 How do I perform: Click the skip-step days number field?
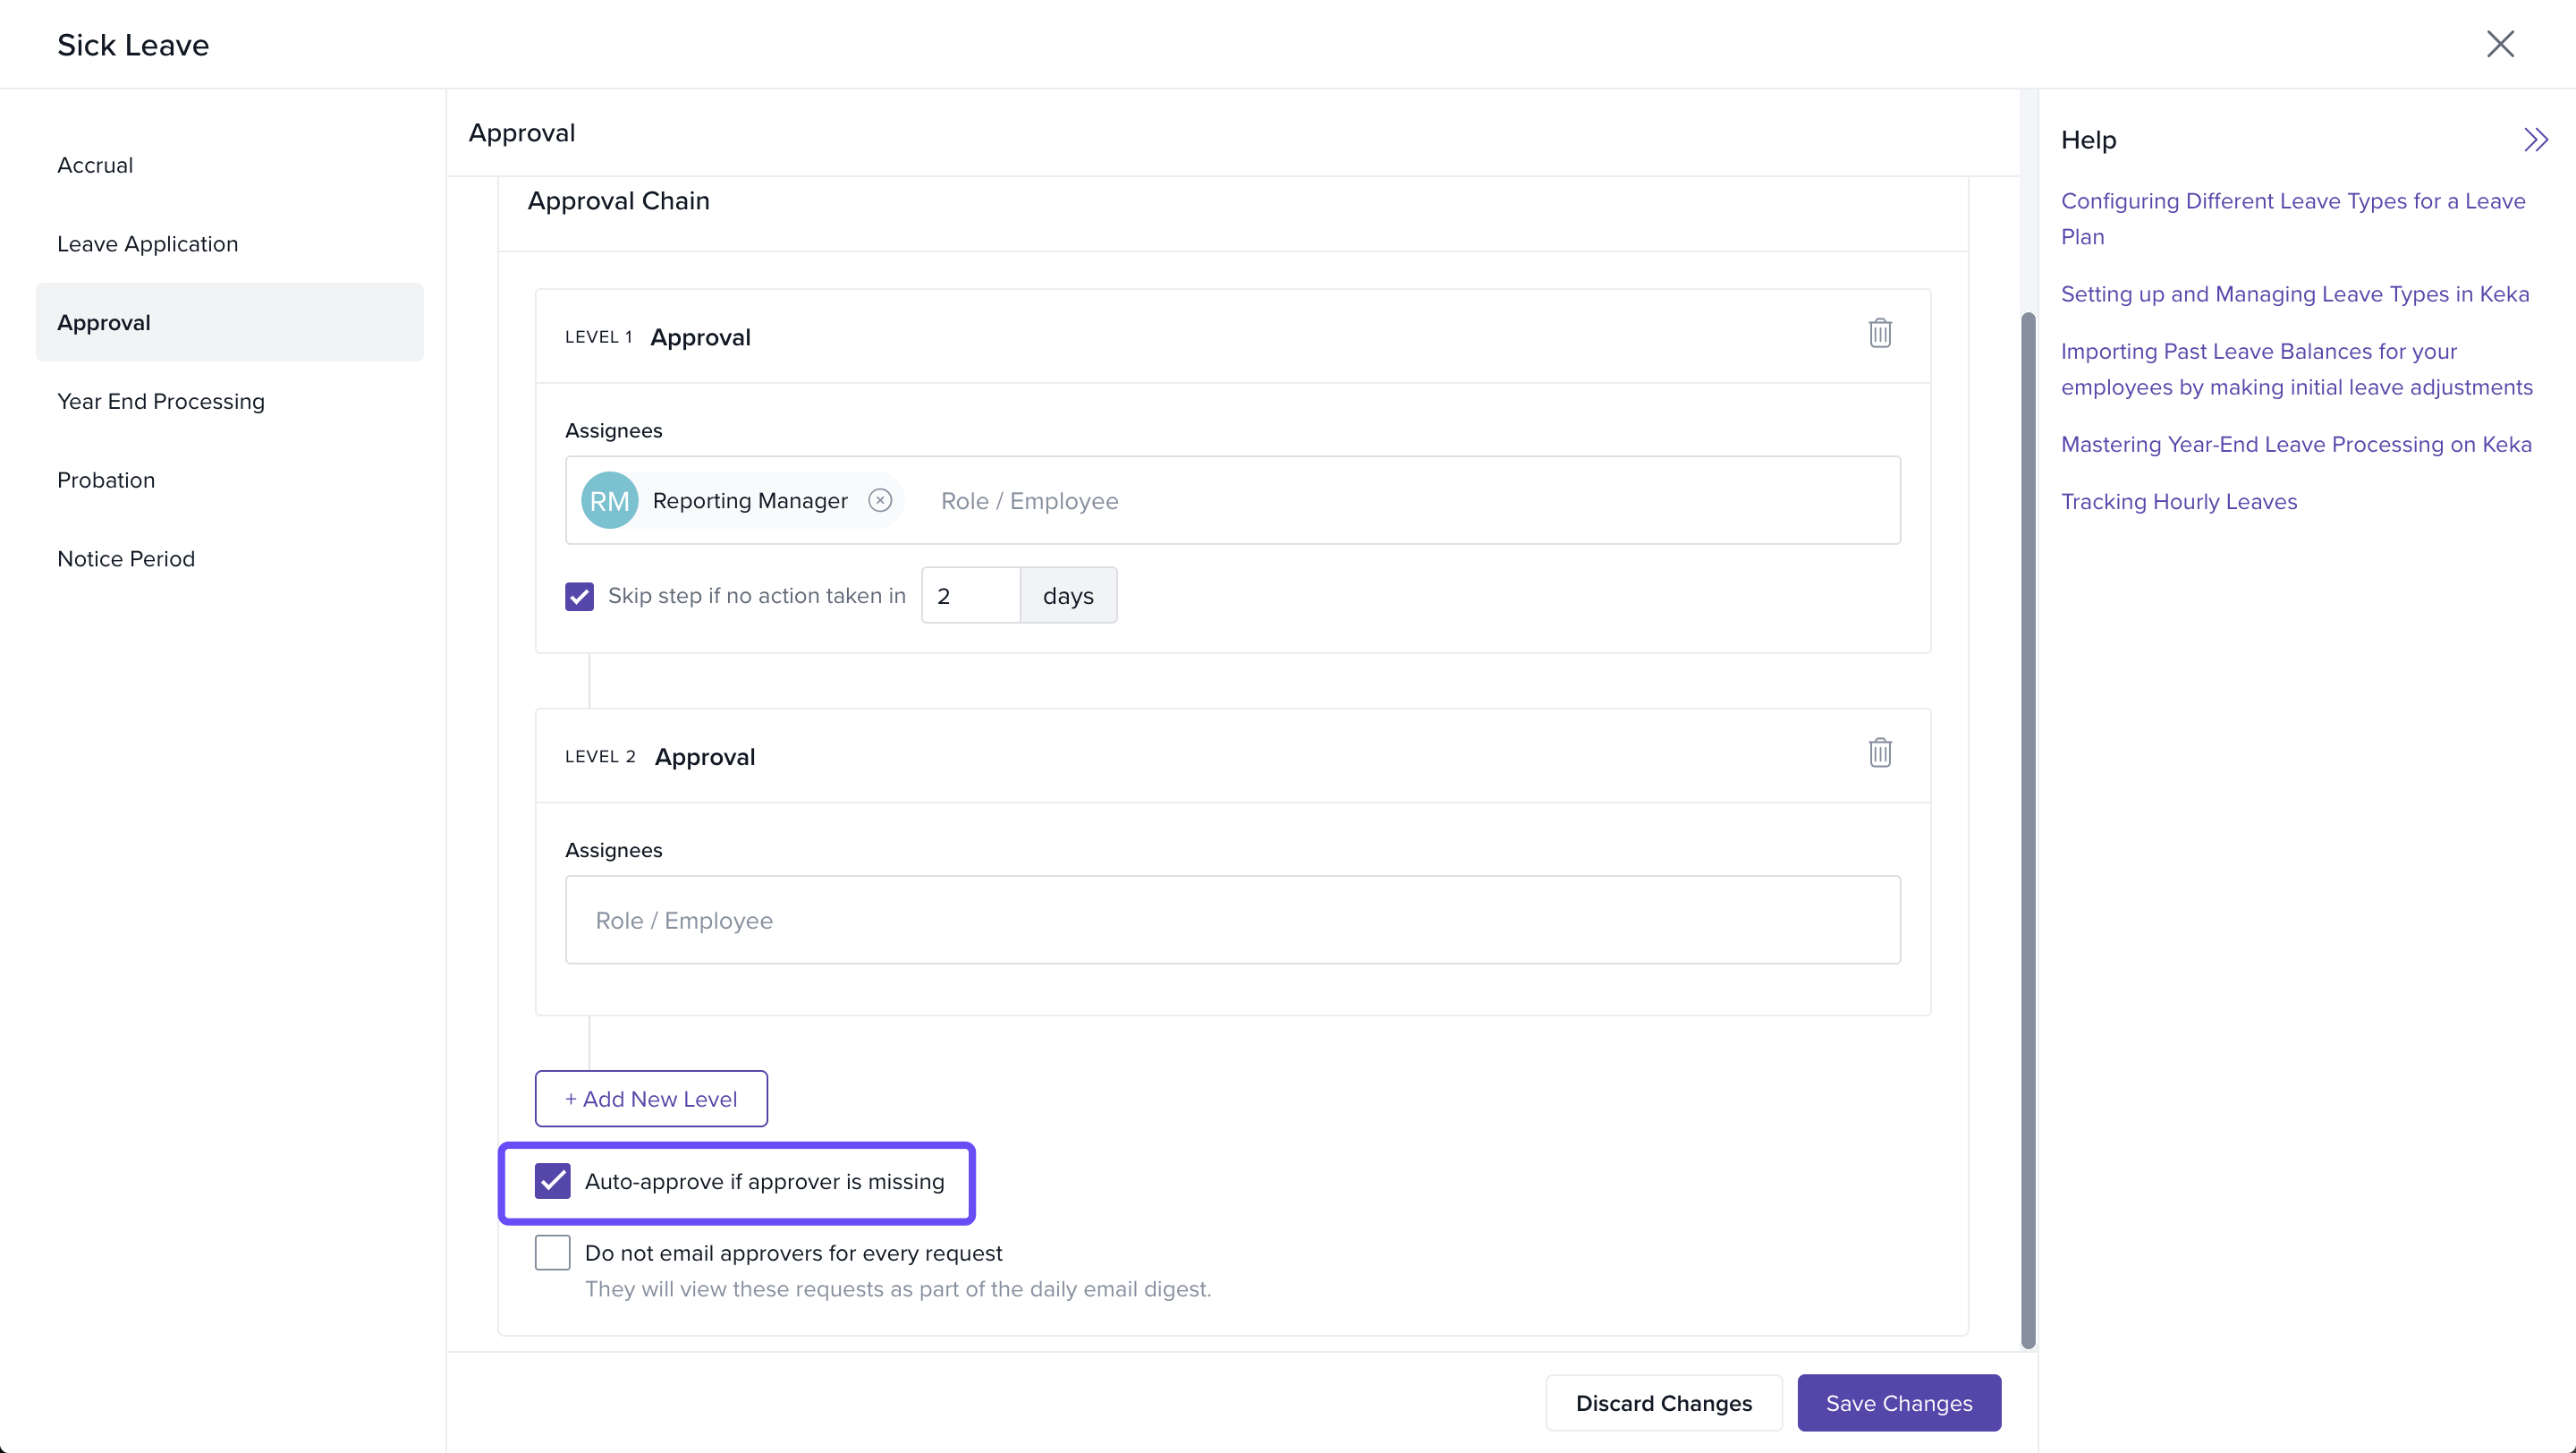click(x=969, y=596)
